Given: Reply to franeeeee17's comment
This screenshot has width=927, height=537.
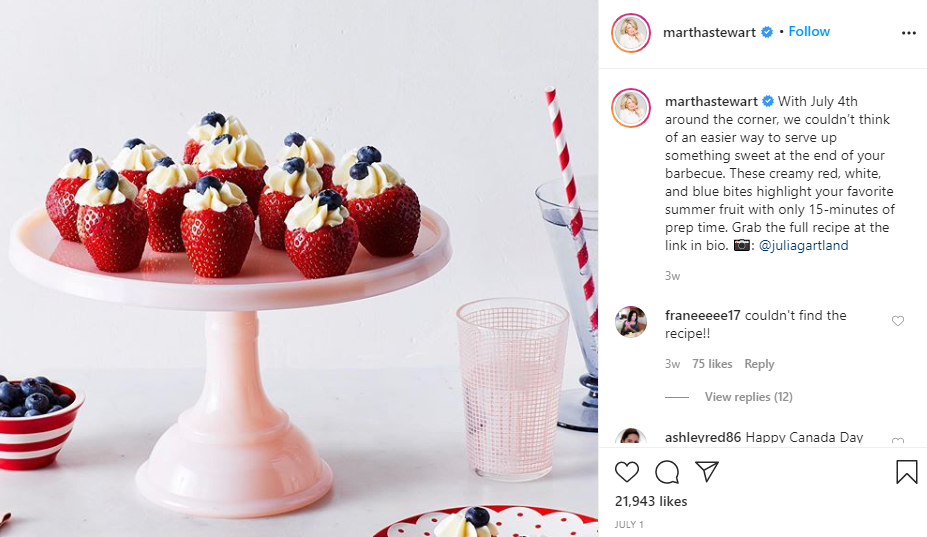Looking at the screenshot, I should (759, 364).
